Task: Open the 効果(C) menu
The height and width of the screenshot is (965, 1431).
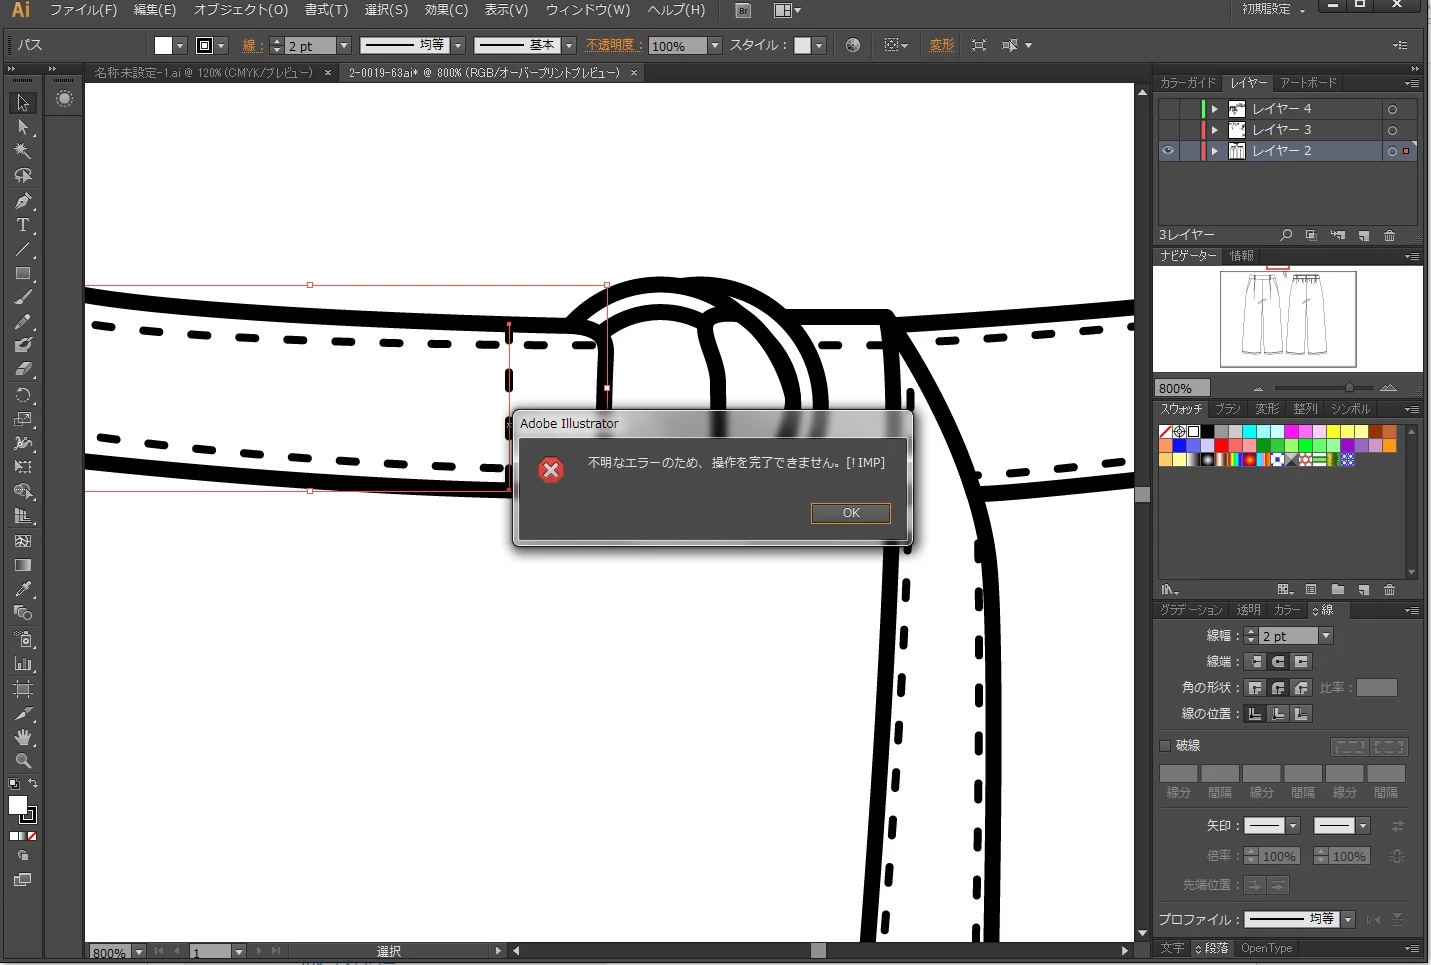Action: (x=446, y=10)
